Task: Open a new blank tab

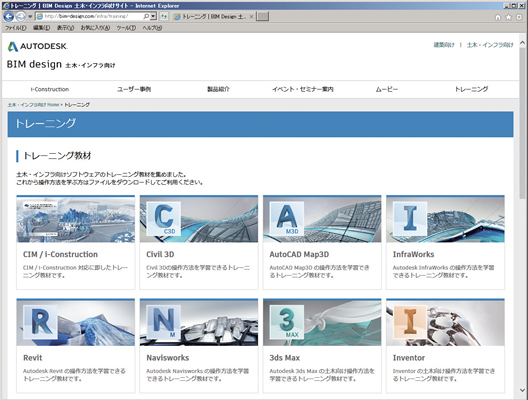Action: tap(262, 16)
